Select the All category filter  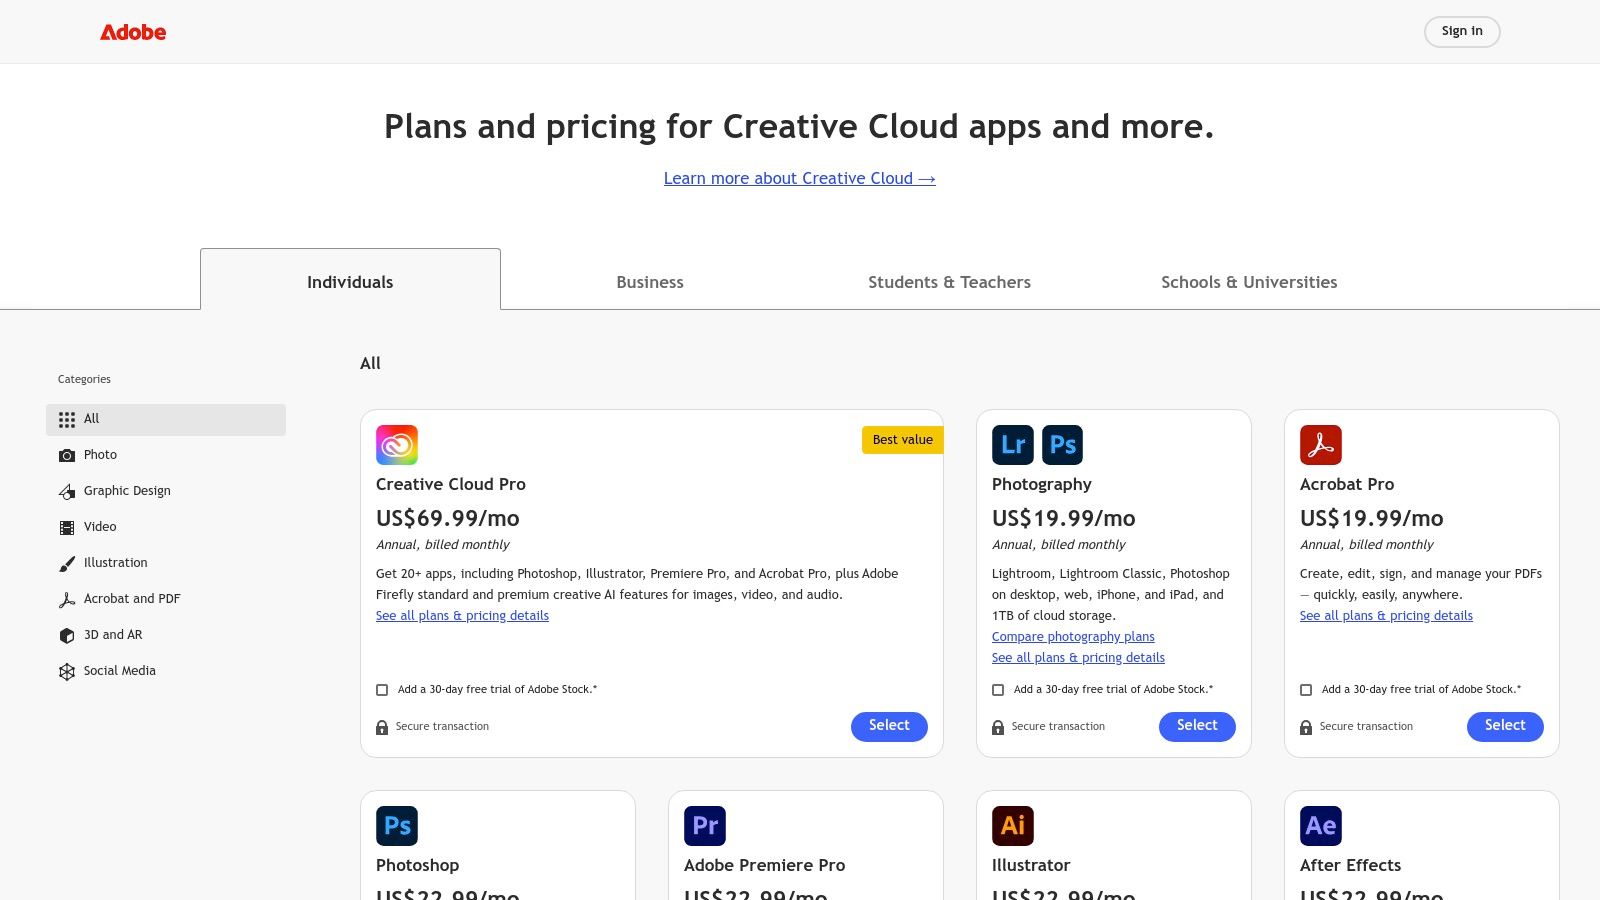(x=166, y=420)
